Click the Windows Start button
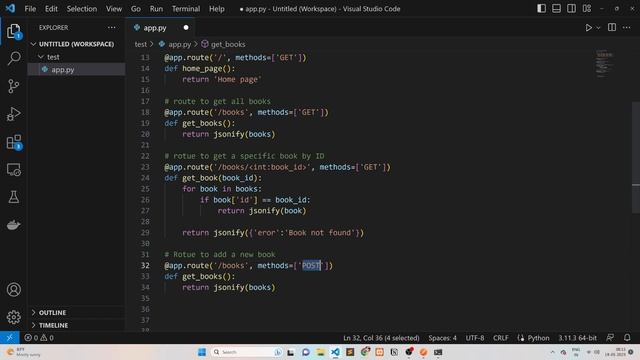This screenshot has width=640, height=360. pyautogui.click(x=202, y=352)
